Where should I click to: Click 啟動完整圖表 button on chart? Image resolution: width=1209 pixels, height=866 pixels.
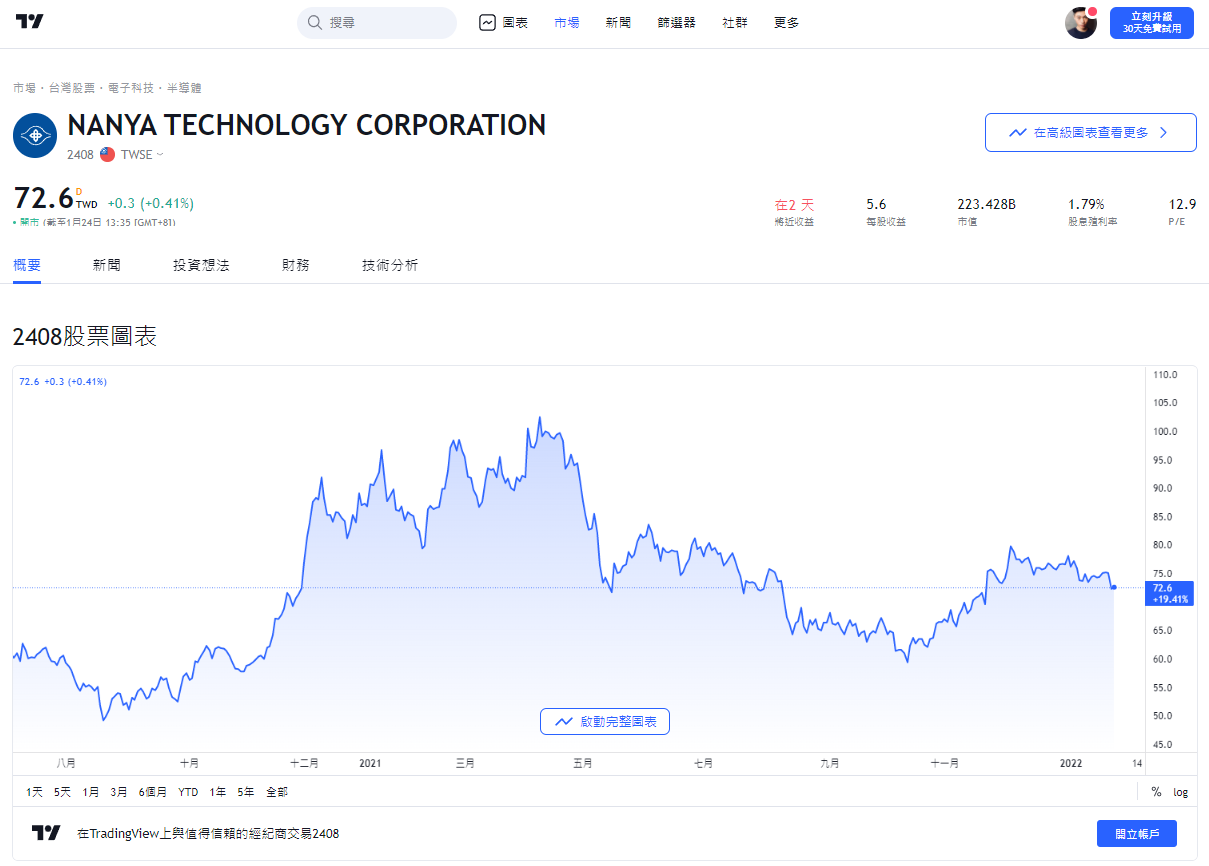coord(605,721)
